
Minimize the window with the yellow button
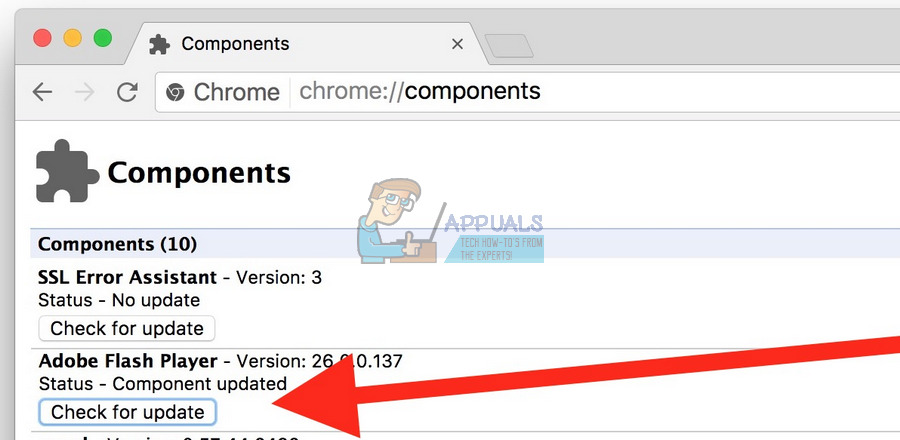[x=73, y=38]
